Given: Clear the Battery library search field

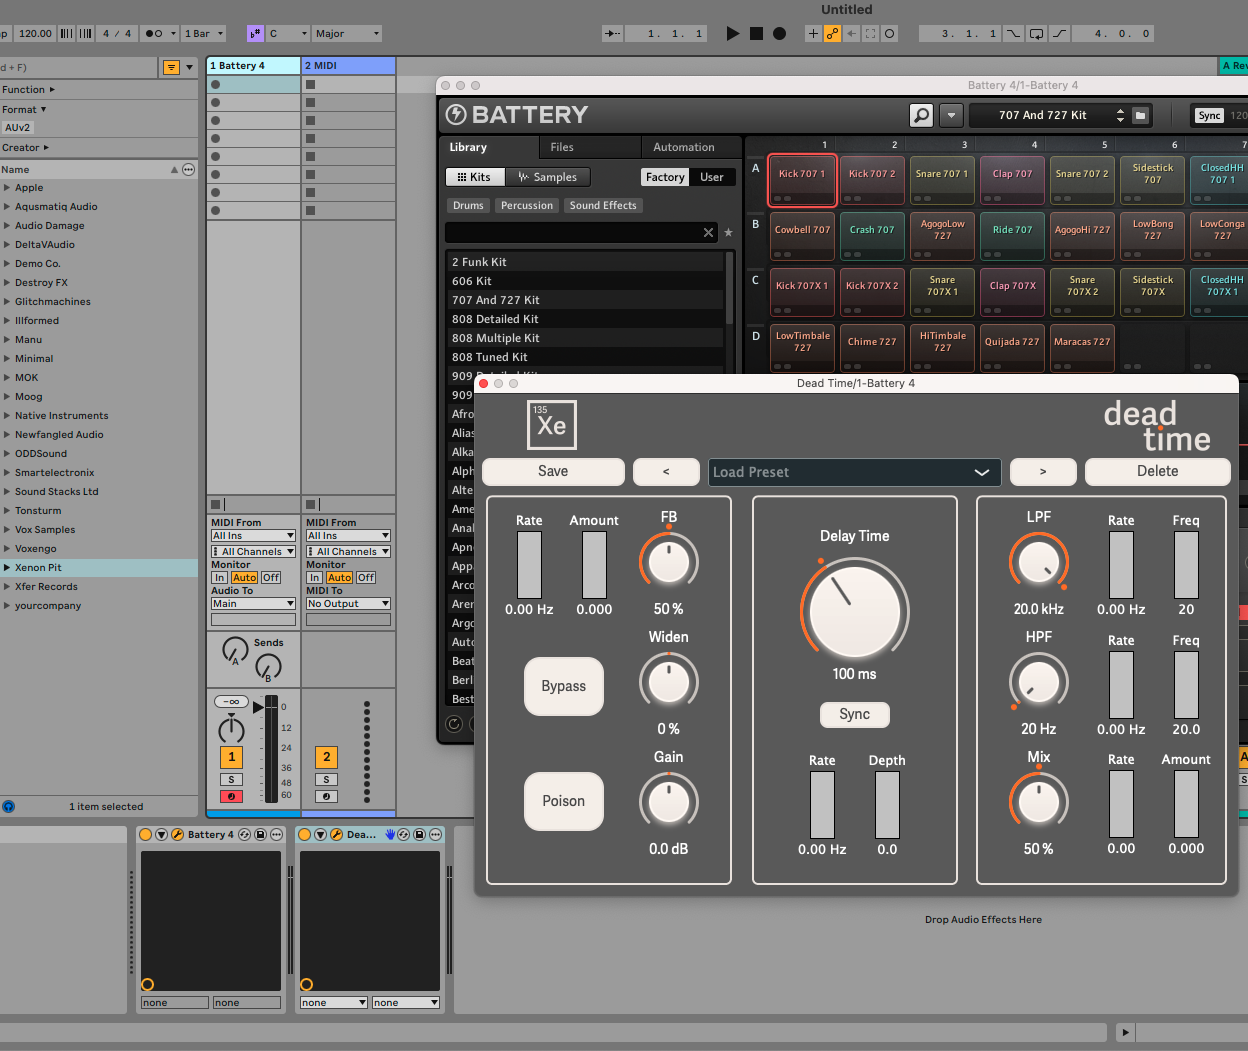Looking at the screenshot, I should click(x=709, y=232).
